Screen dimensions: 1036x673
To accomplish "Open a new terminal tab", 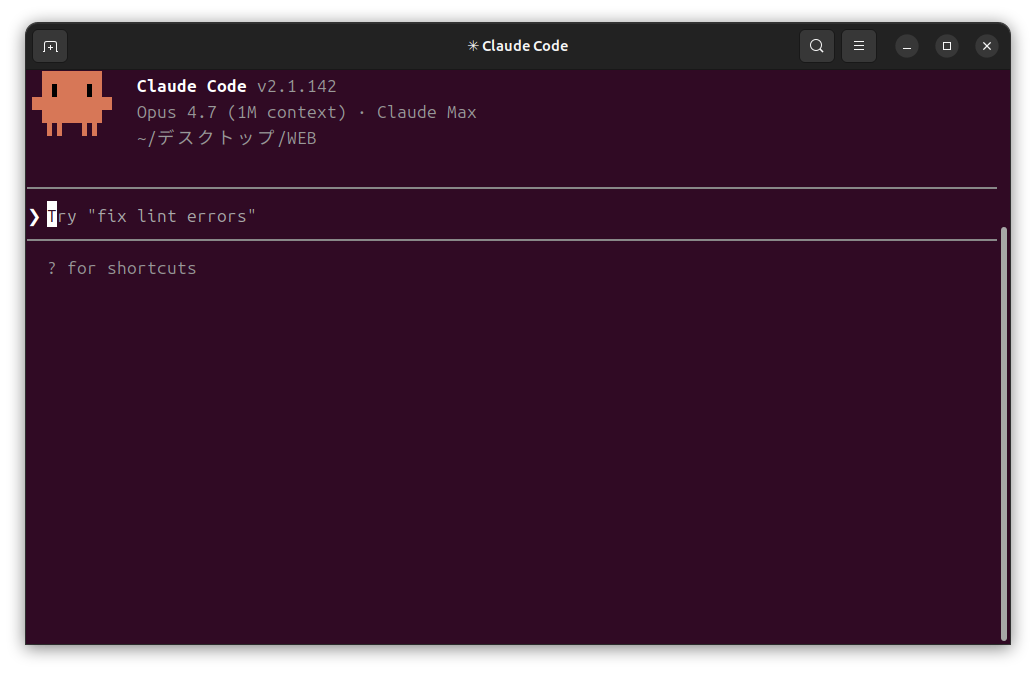I will point(50,46).
